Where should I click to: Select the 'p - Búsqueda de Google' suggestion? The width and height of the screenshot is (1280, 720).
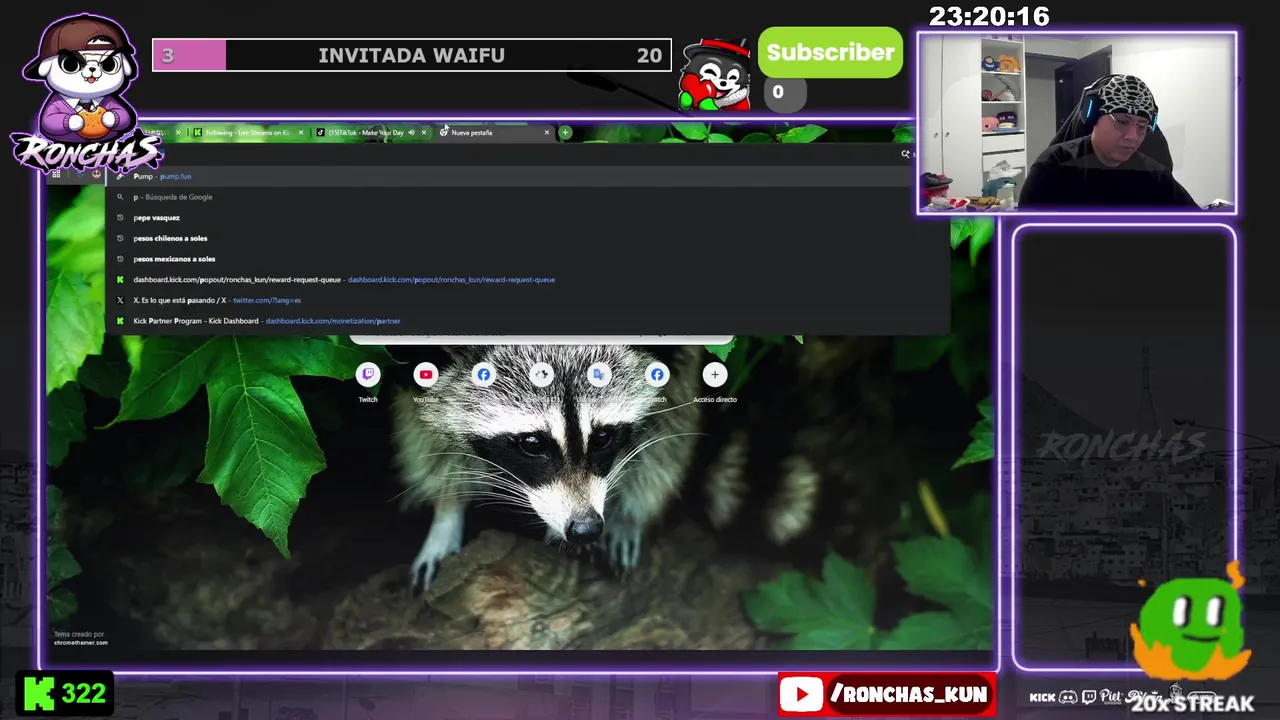point(527,197)
